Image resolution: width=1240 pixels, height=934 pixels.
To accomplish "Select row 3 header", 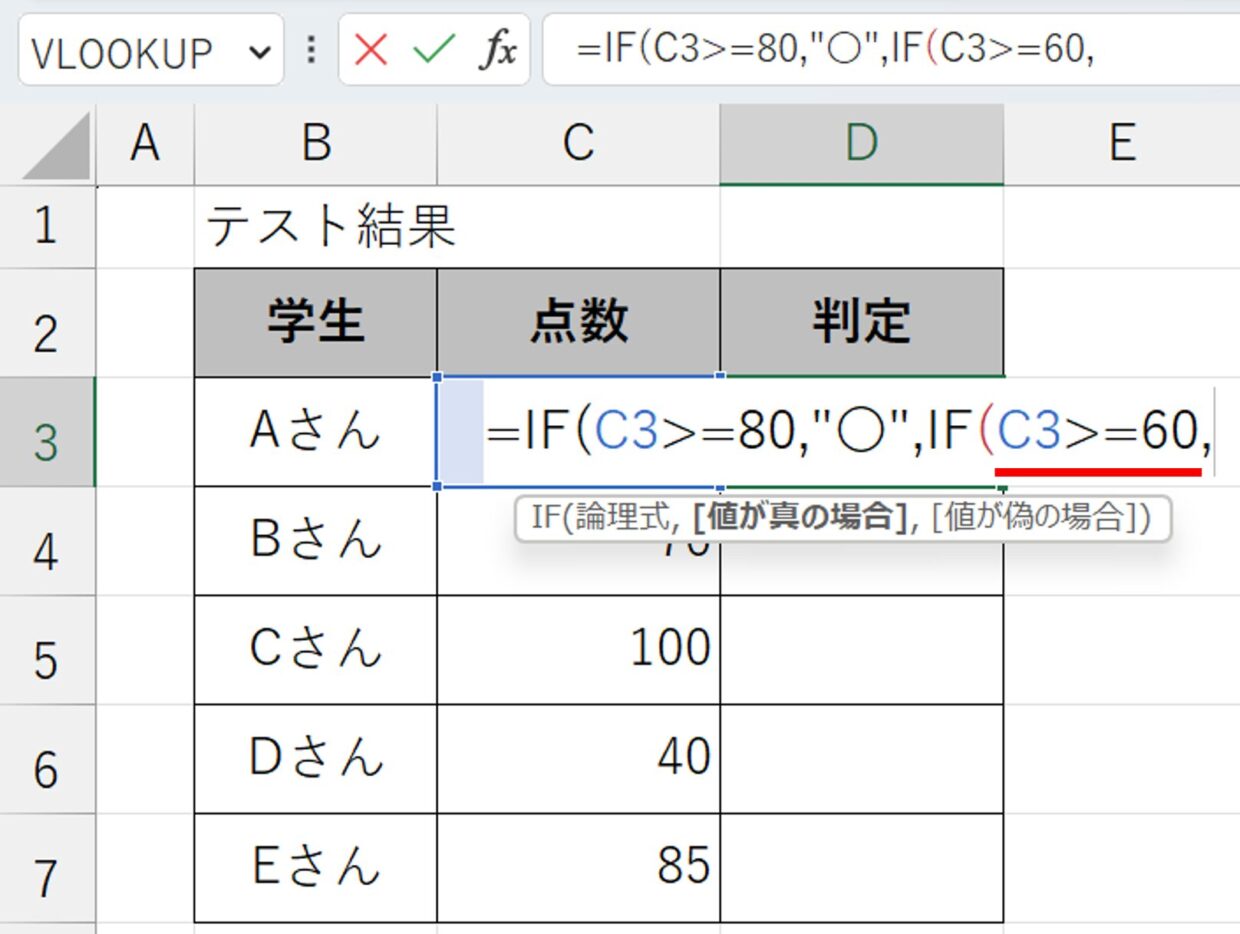I will [47, 432].
